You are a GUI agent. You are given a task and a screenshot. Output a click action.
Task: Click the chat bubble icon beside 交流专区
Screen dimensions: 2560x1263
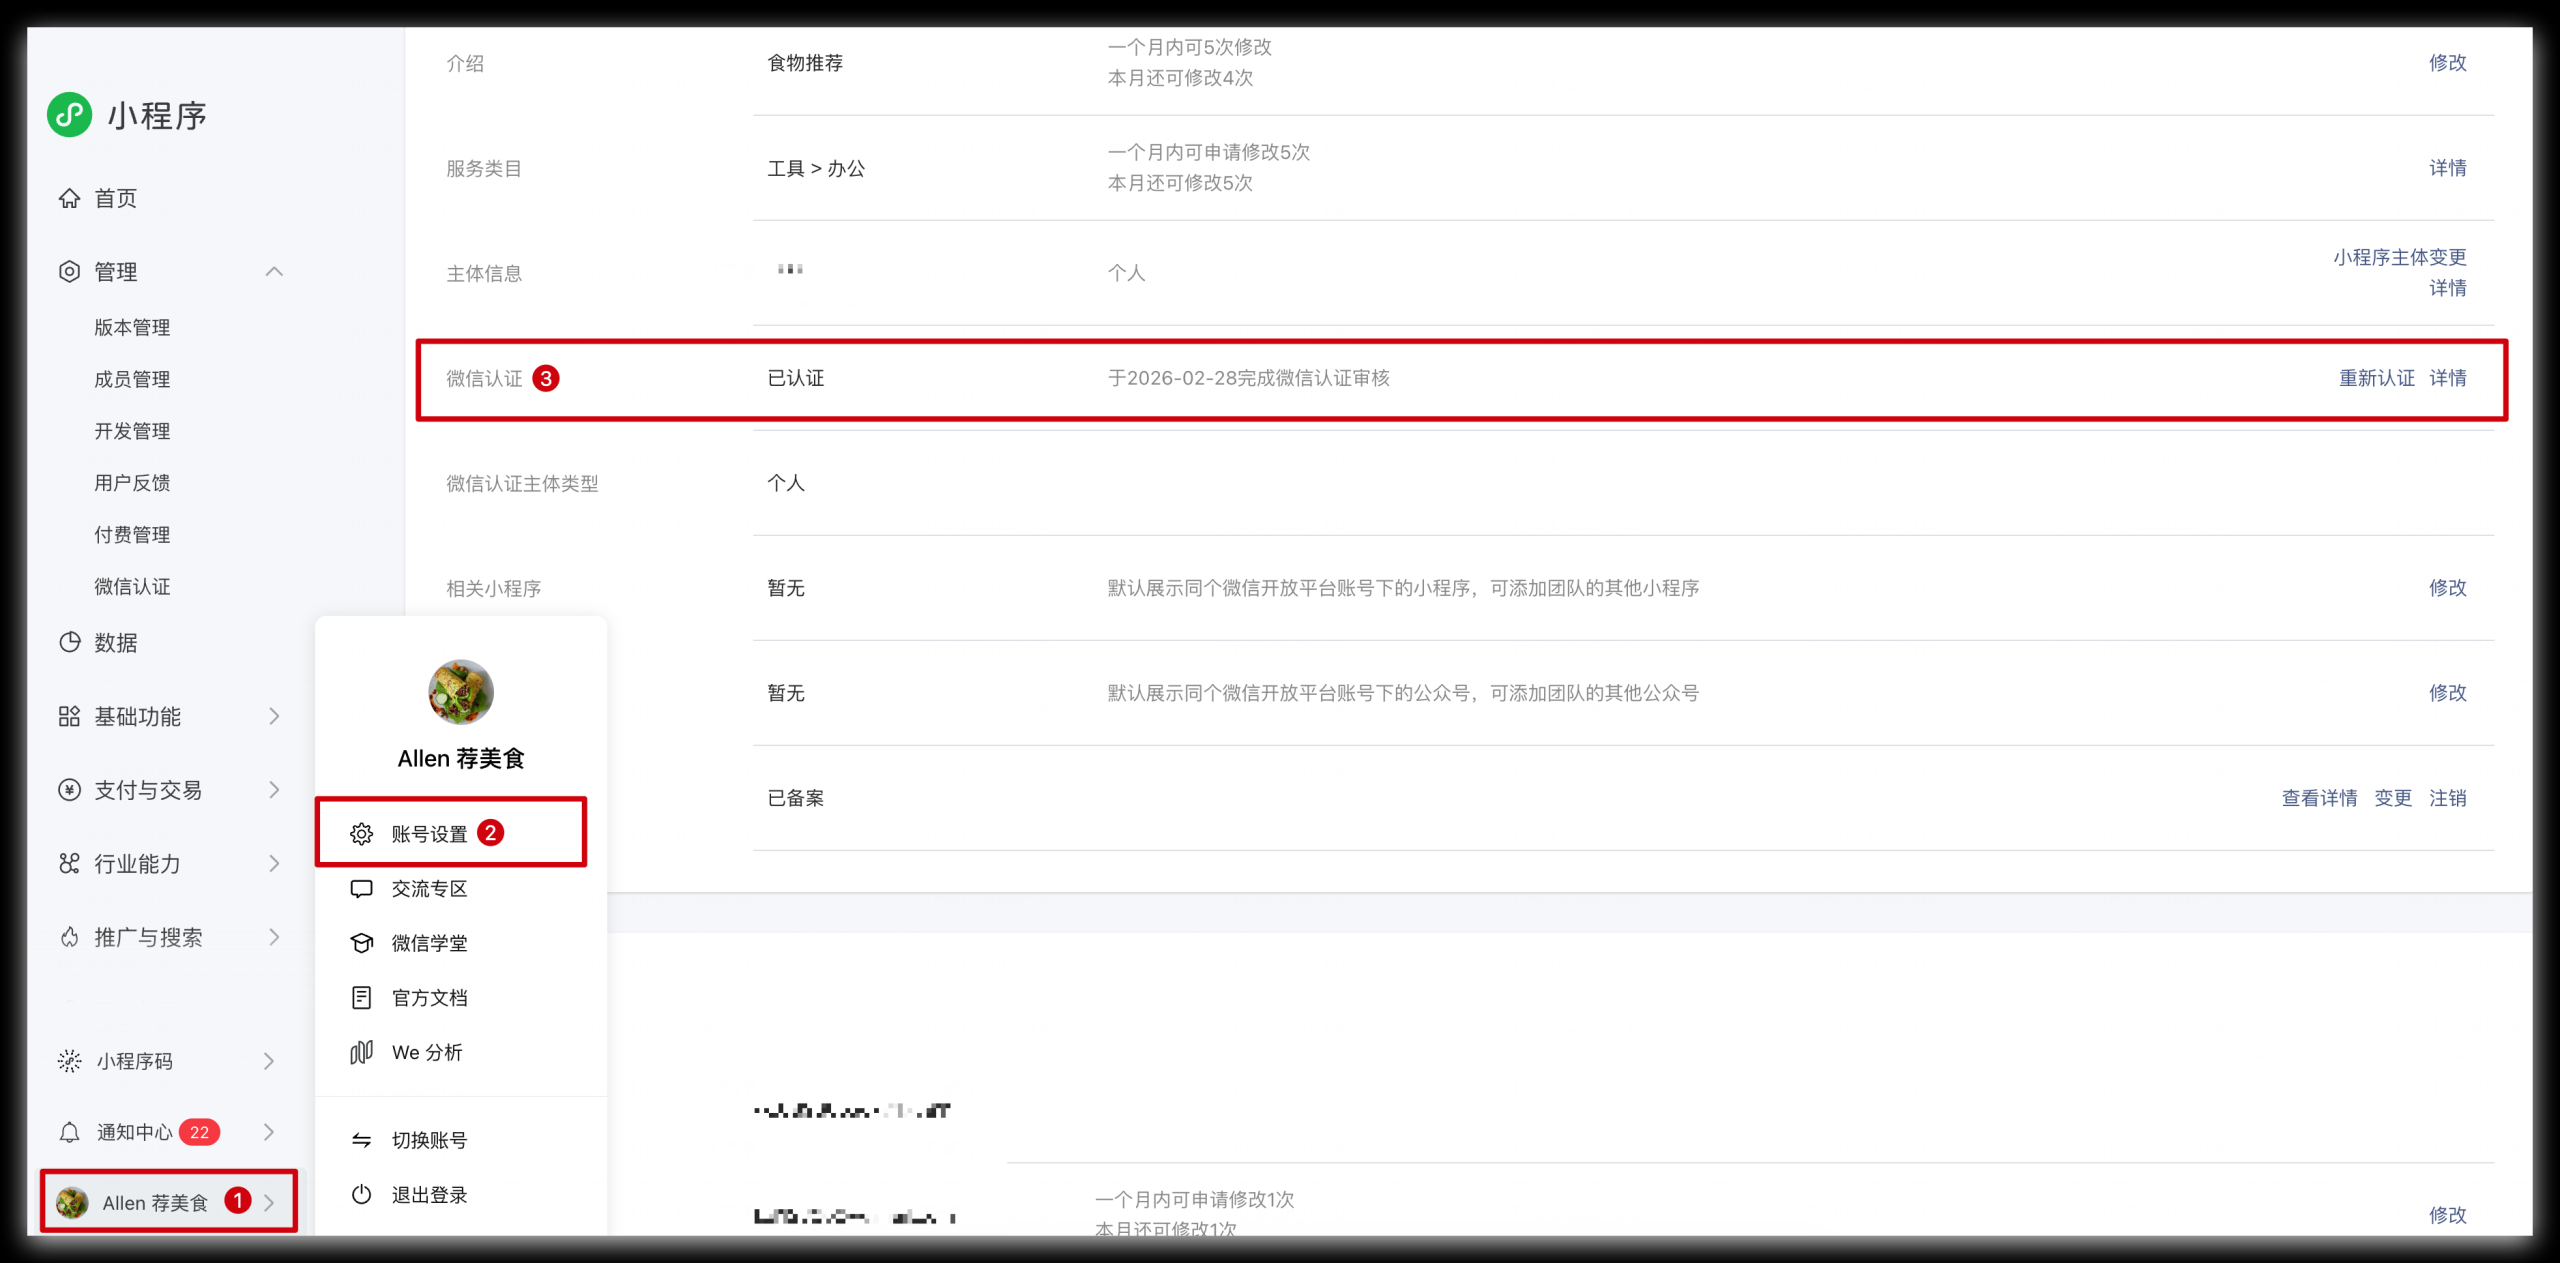click(x=362, y=889)
